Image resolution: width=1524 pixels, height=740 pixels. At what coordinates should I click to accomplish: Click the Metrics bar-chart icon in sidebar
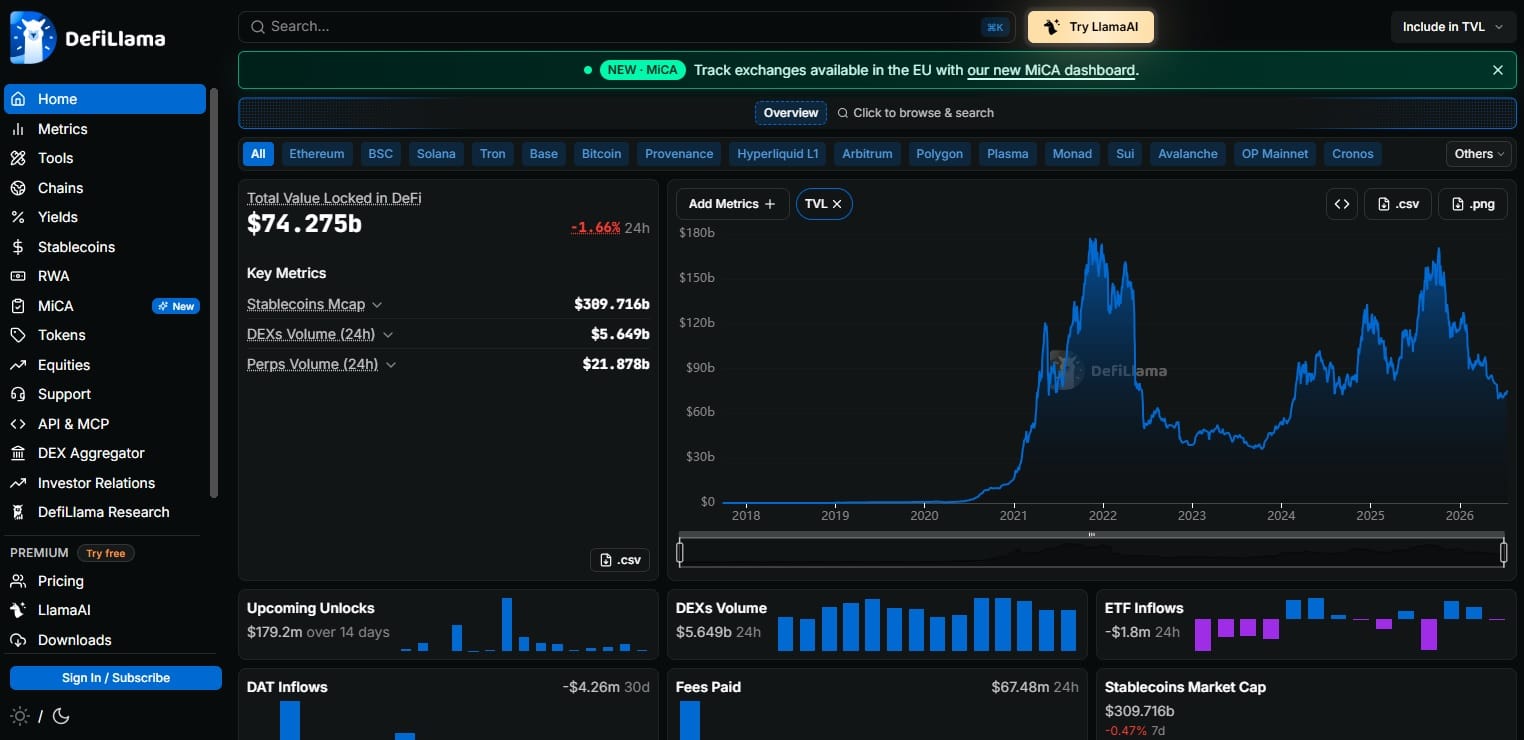pyautogui.click(x=18, y=129)
